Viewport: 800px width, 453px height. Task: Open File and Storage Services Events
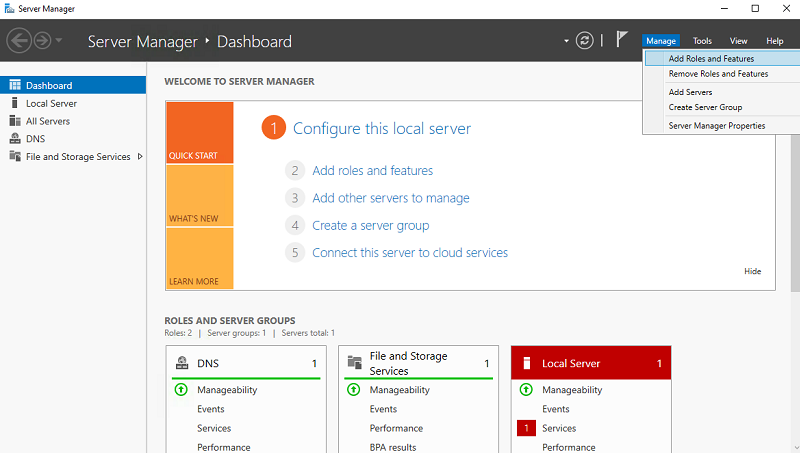coord(383,409)
